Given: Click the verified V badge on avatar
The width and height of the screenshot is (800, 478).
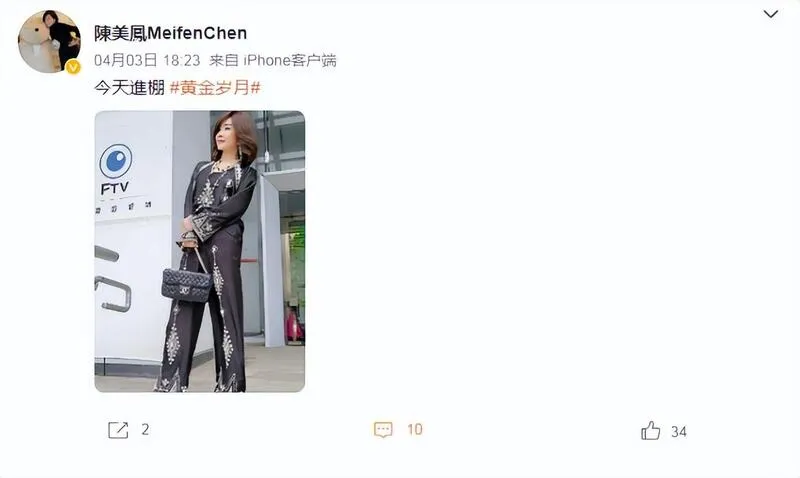Looking at the screenshot, I should (73, 66).
